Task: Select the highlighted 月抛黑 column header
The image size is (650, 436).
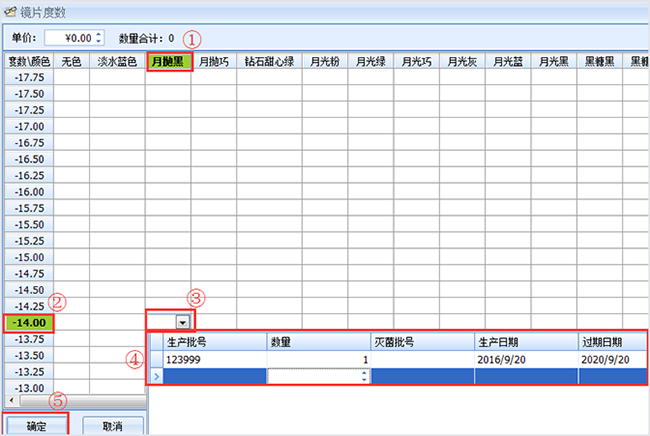Action: (x=168, y=62)
